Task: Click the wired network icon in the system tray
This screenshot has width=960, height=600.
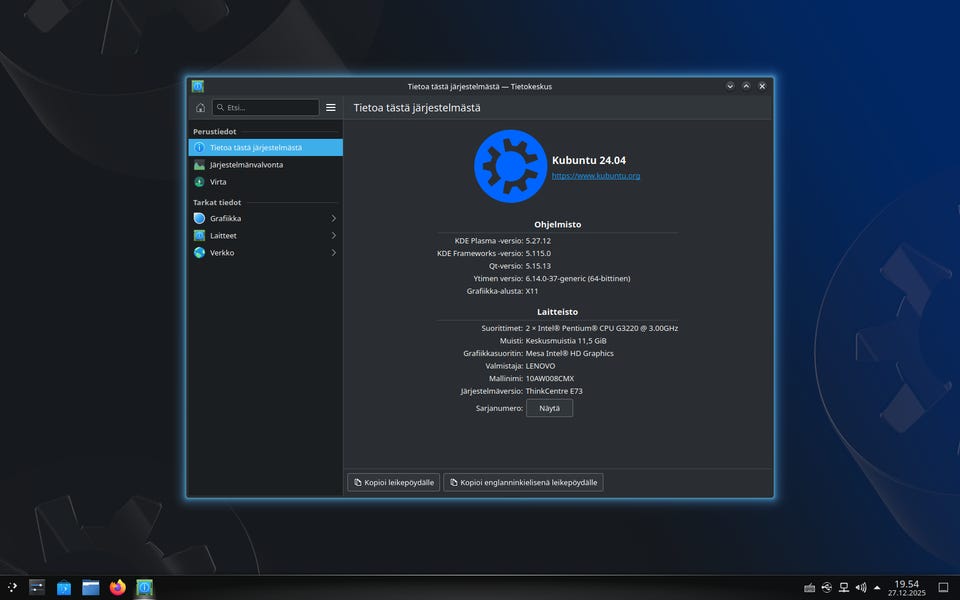Action: pos(844,587)
